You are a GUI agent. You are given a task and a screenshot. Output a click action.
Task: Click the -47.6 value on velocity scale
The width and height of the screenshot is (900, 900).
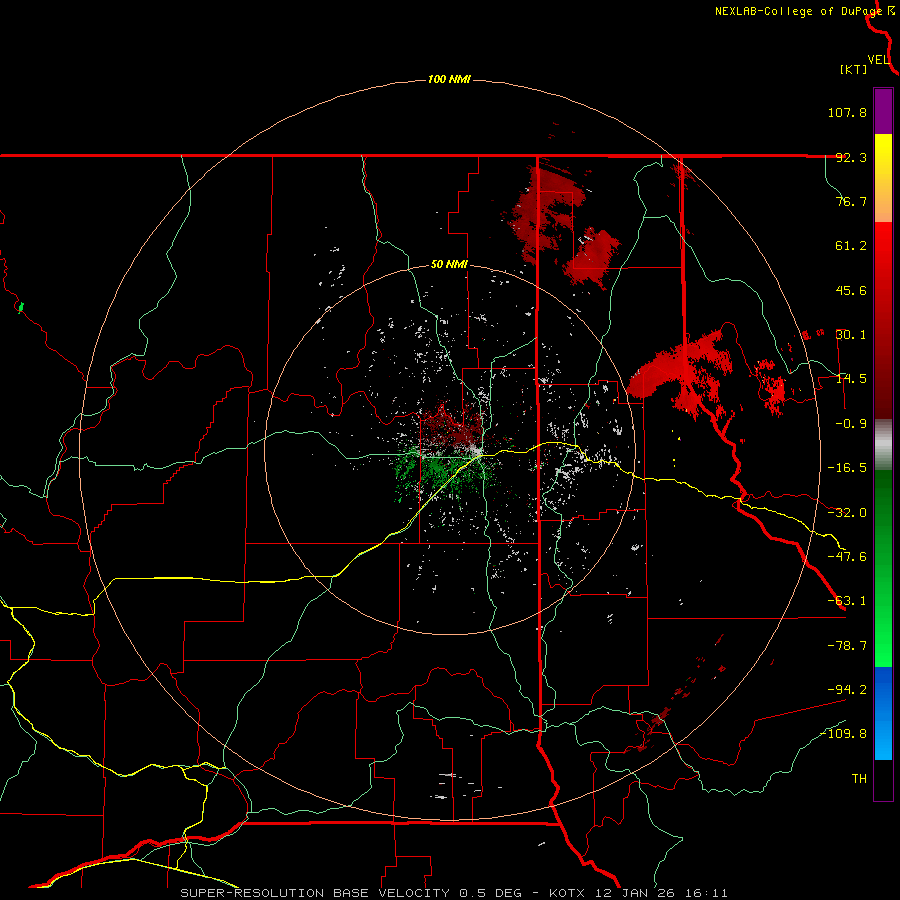click(847, 557)
